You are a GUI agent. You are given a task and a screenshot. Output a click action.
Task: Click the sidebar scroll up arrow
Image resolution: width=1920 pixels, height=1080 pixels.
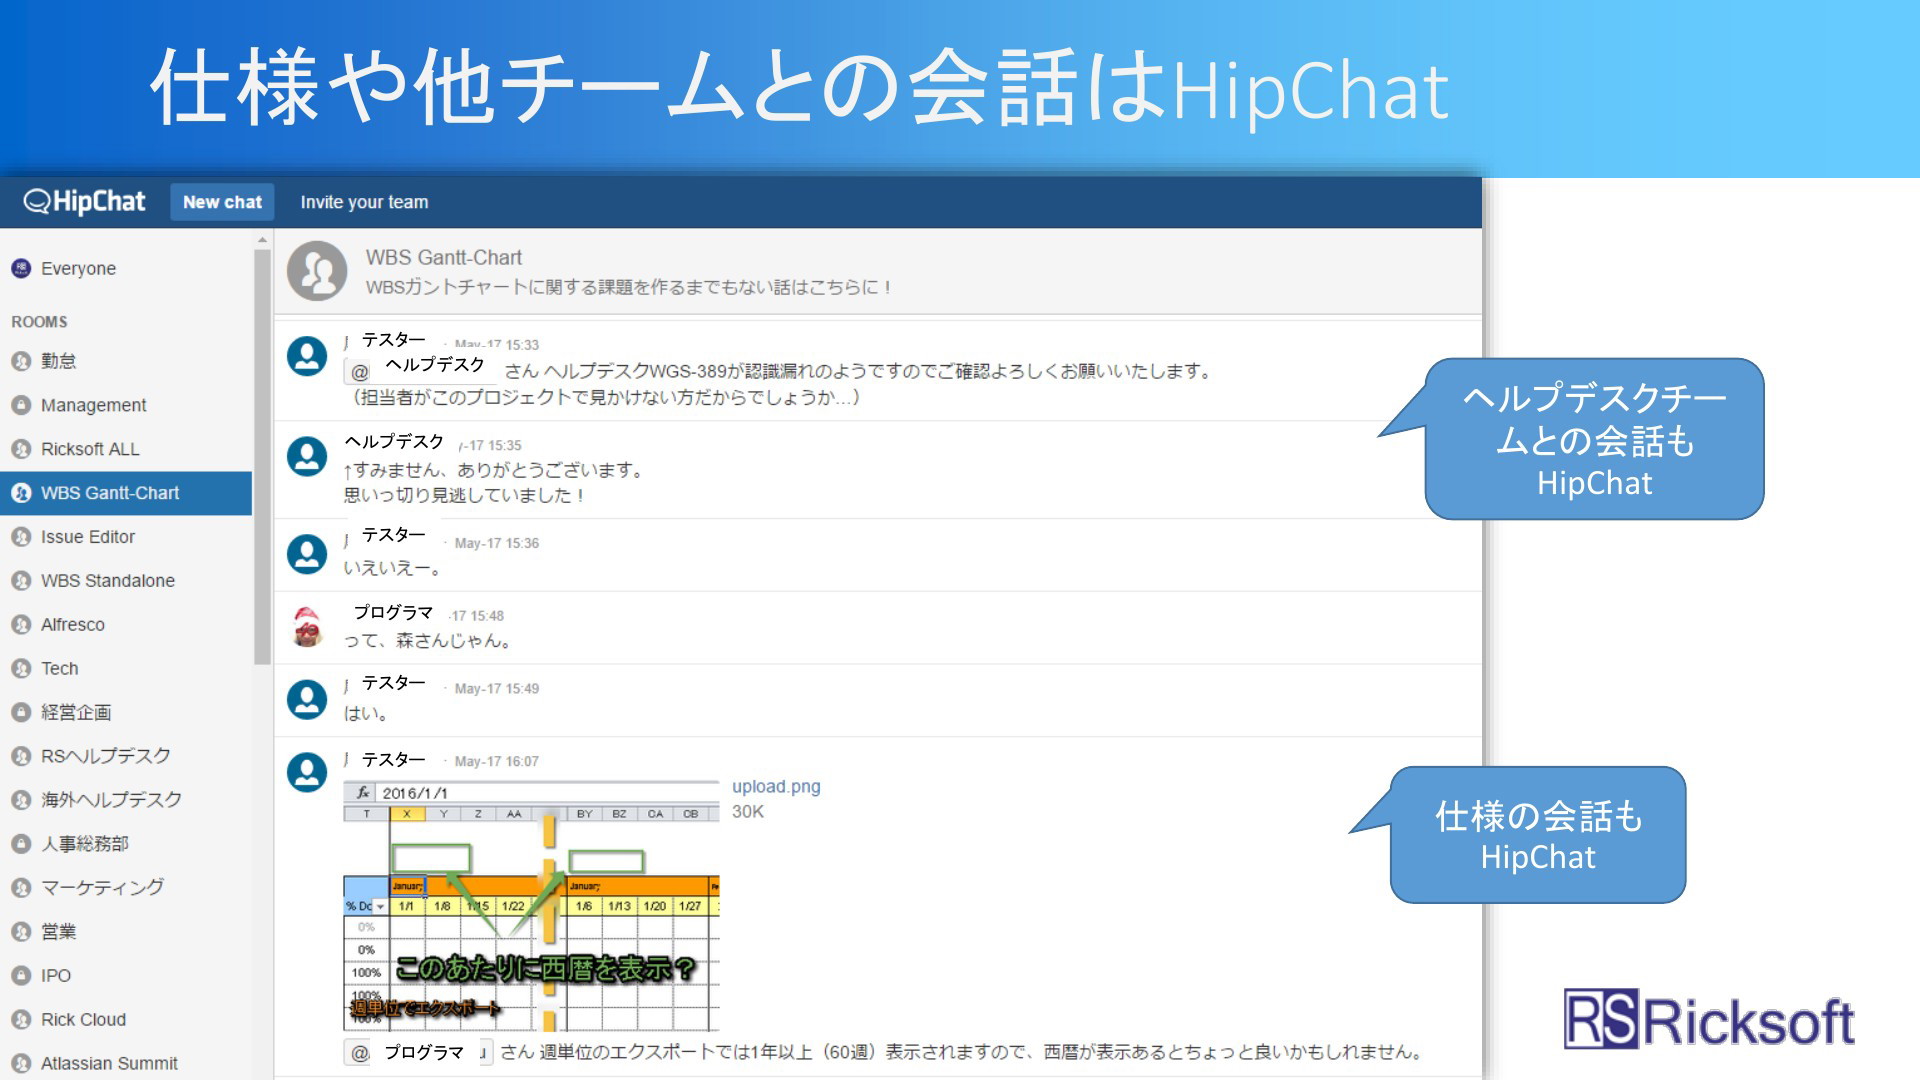pos(262,240)
